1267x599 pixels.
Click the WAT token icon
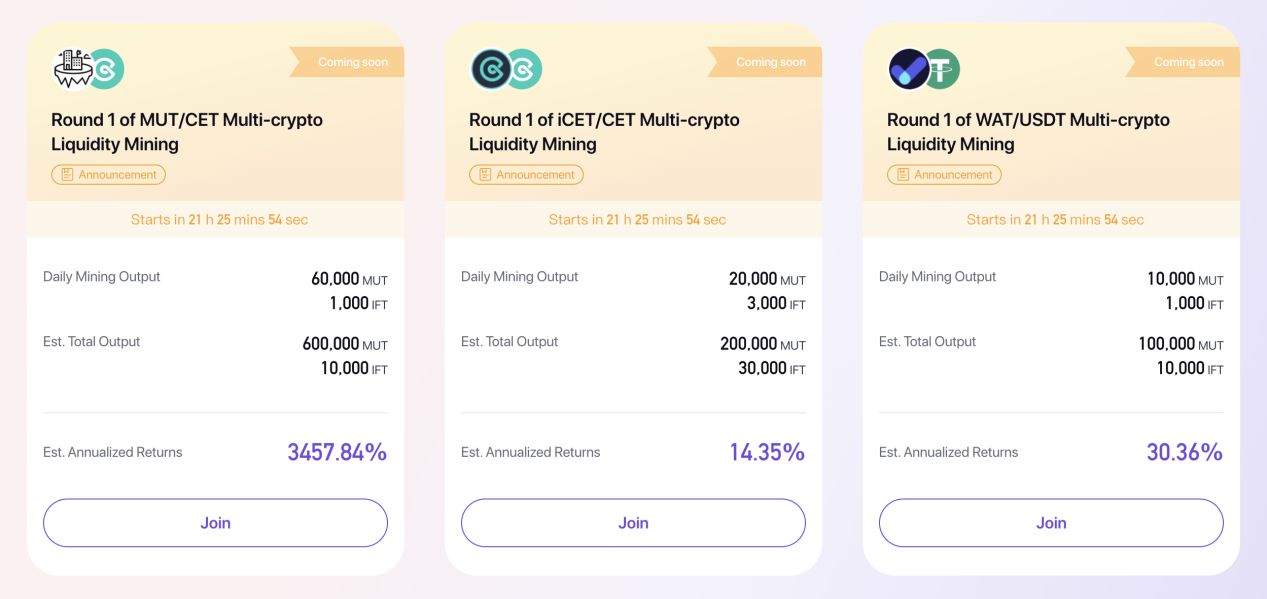[908, 69]
